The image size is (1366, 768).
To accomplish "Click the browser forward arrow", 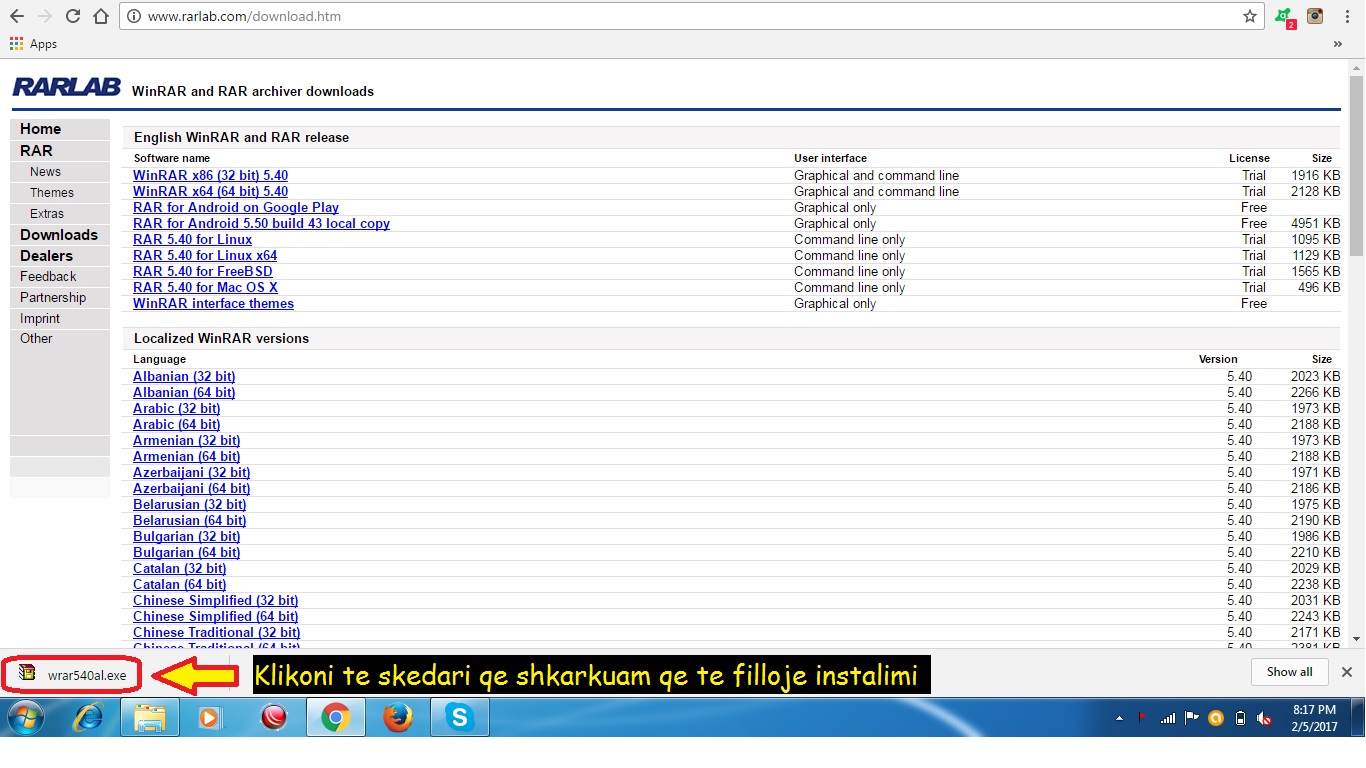I will tap(45, 16).
